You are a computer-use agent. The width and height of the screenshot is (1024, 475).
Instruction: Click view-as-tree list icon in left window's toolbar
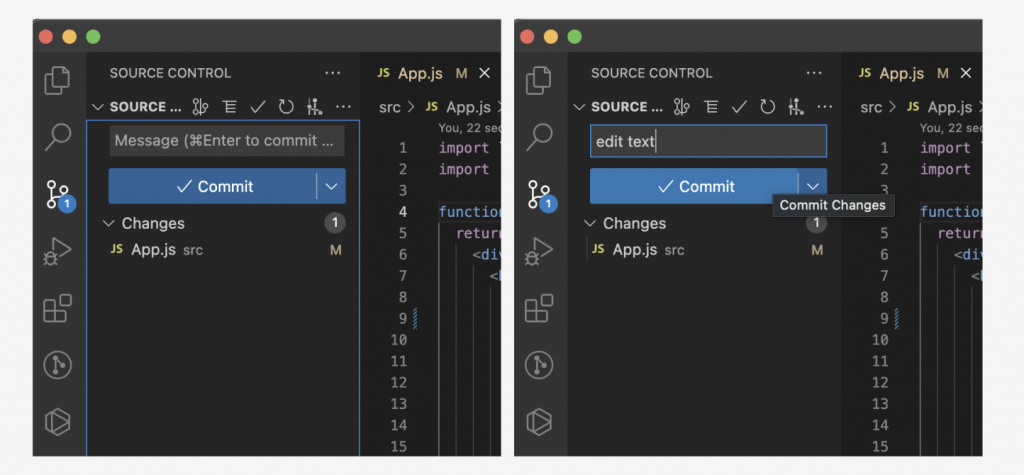tap(229, 107)
